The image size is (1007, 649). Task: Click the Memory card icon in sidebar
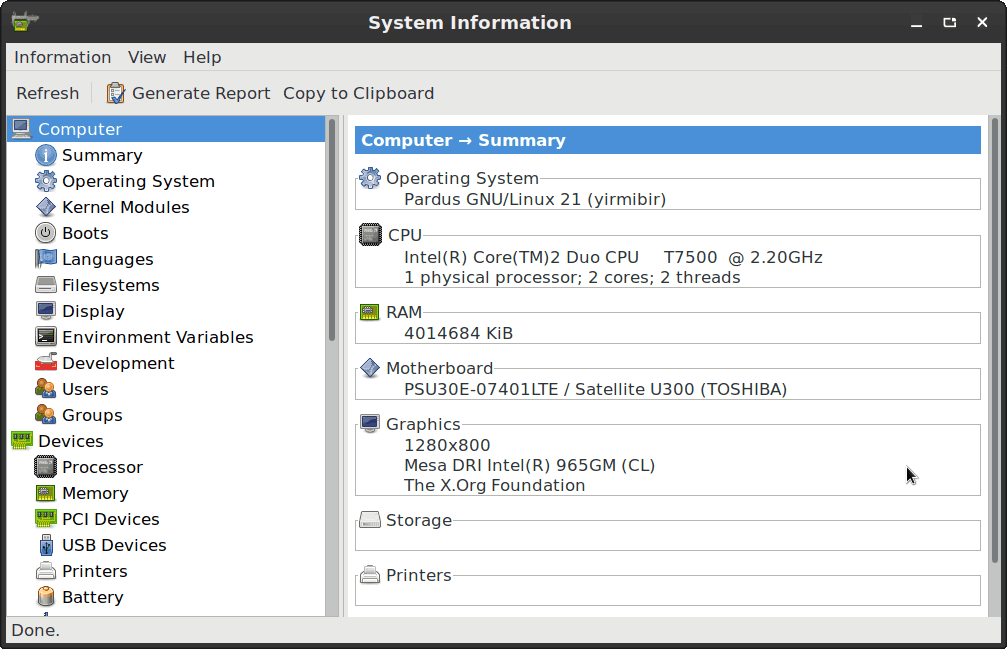tap(46, 493)
